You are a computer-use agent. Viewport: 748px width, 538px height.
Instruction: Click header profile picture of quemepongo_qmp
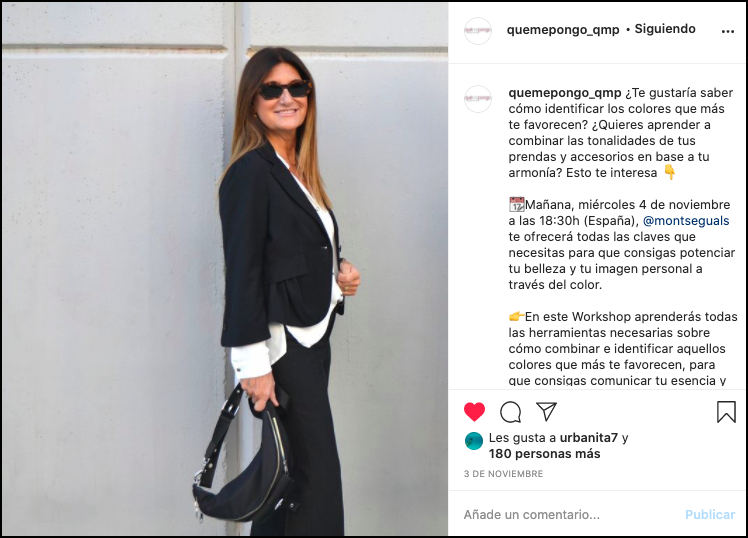(x=478, y=31)
